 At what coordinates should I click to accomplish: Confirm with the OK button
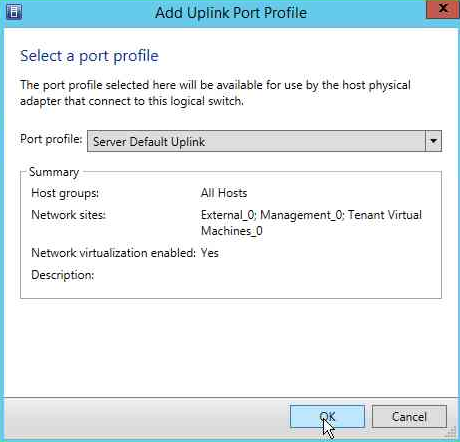click(327, 416)
